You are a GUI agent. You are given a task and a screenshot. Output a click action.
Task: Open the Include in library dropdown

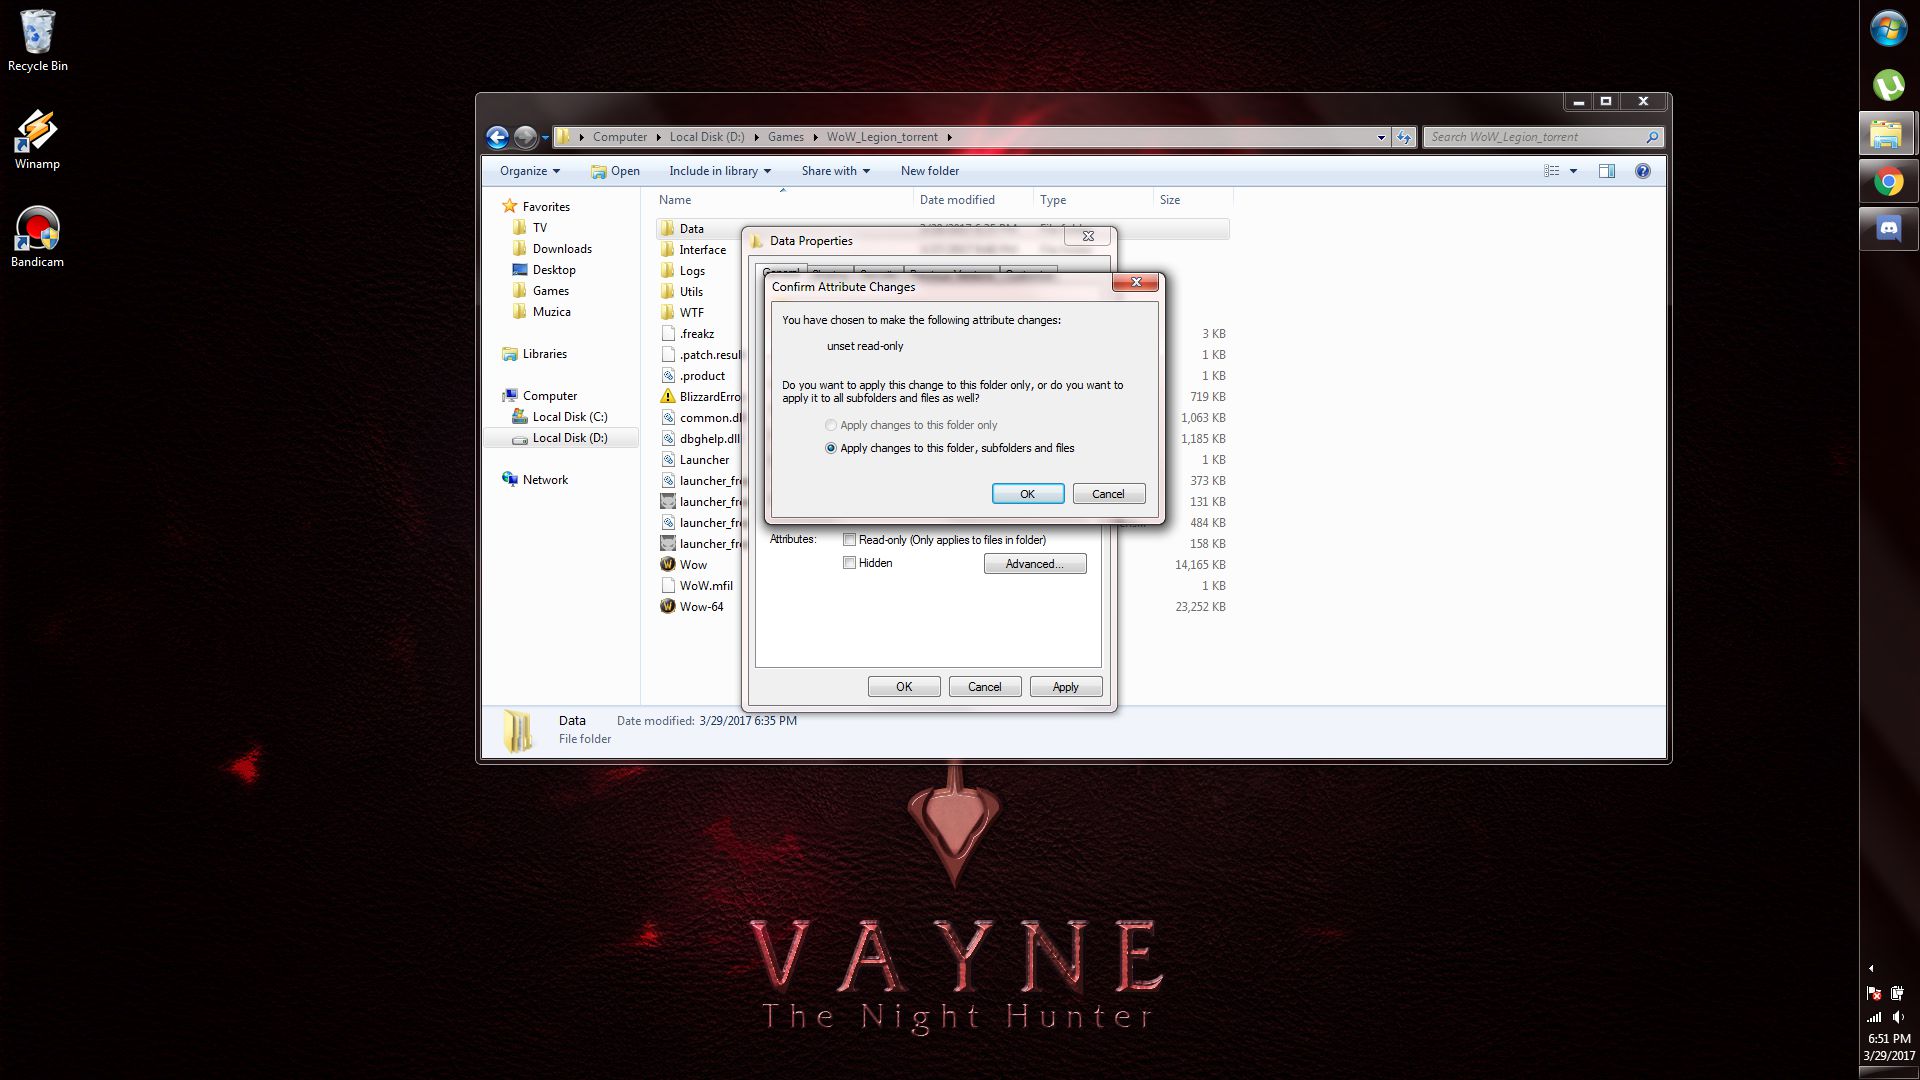(720, 171)
